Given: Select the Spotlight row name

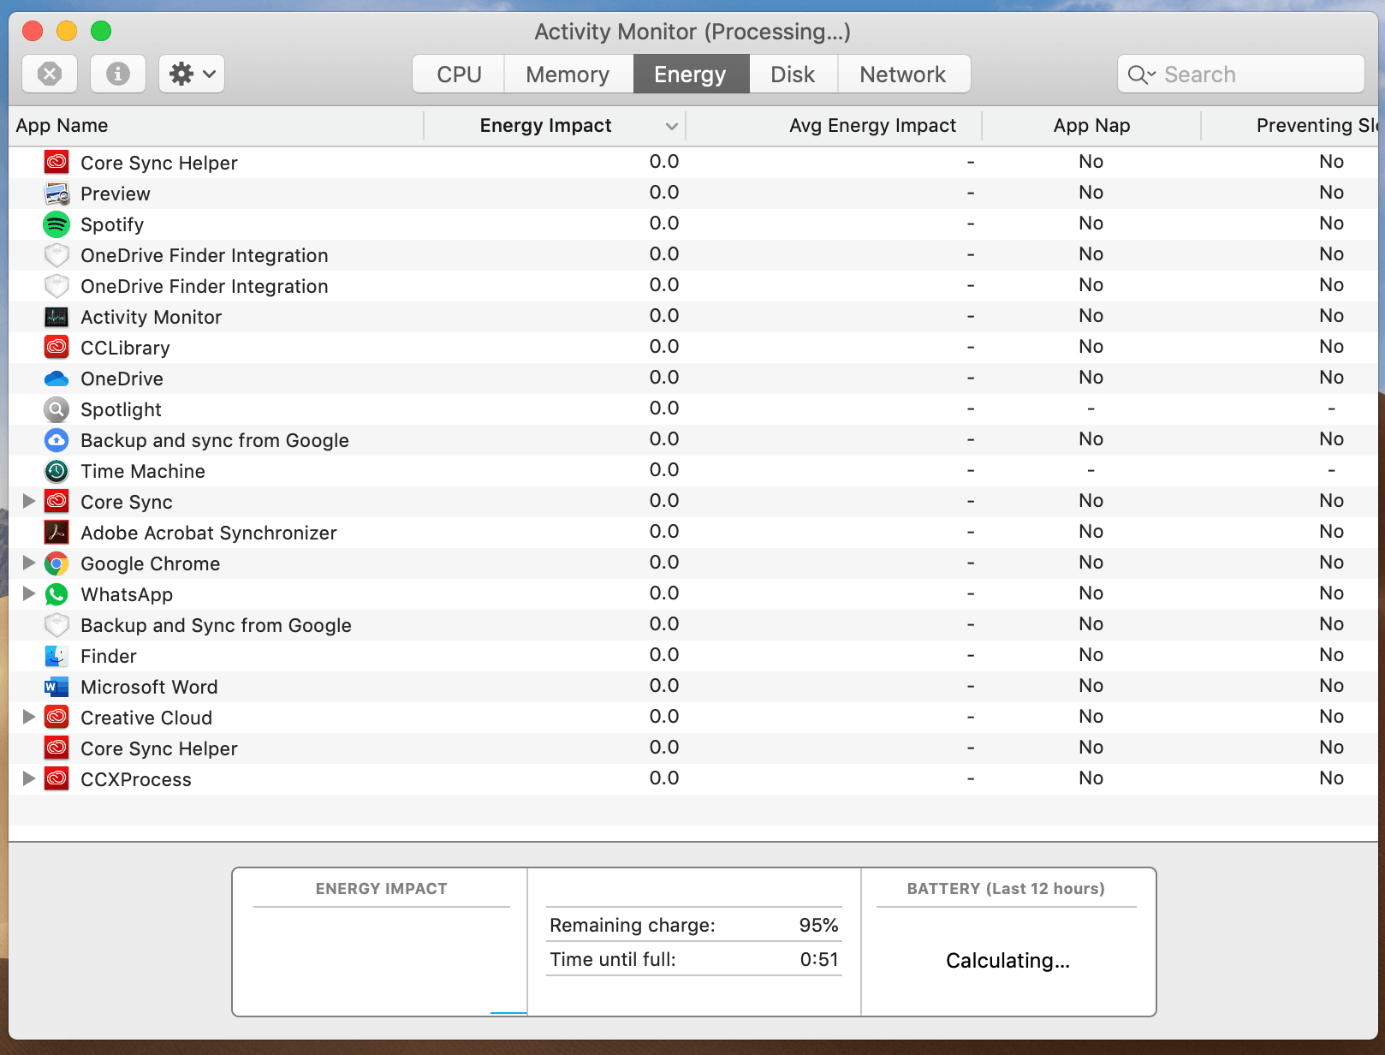Looking at the screenshot, I should coord(121,410).
